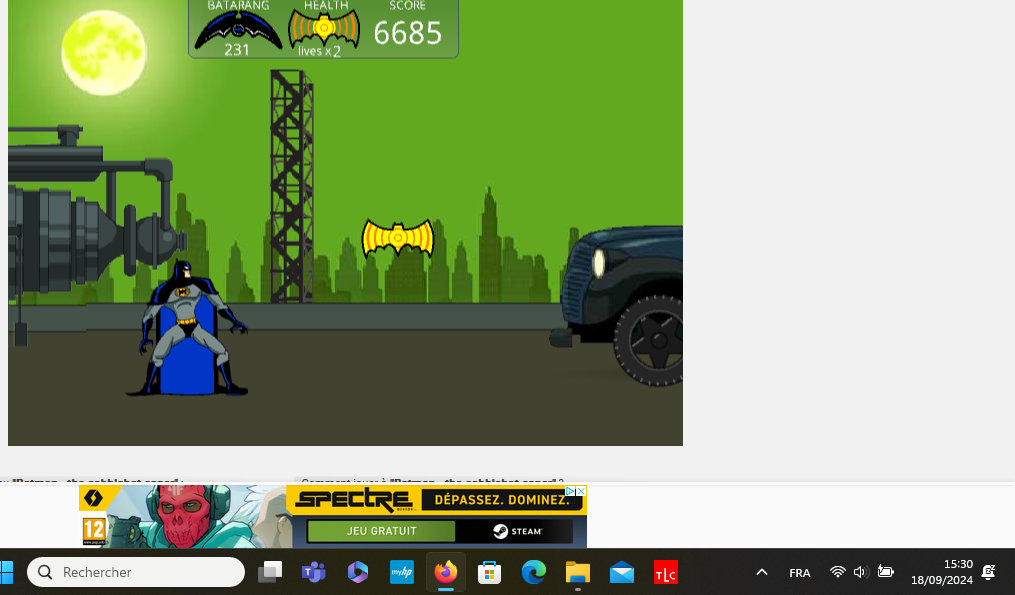This screenshot has height=595, width=1015.
Task: Open Microsoft Store from taskbar
Action: [x=490, y=572]
